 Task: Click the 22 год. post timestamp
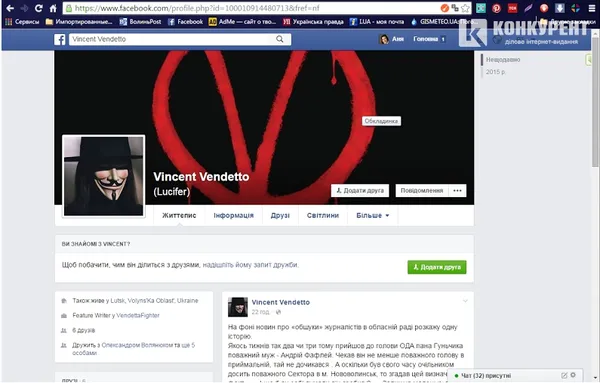click(x=261, y=312)
